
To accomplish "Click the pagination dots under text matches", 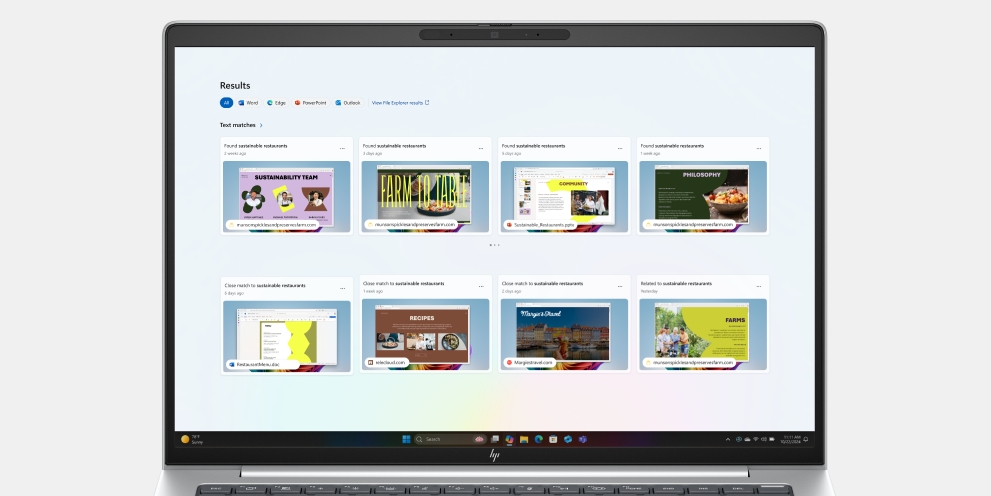I will point(495,245).
